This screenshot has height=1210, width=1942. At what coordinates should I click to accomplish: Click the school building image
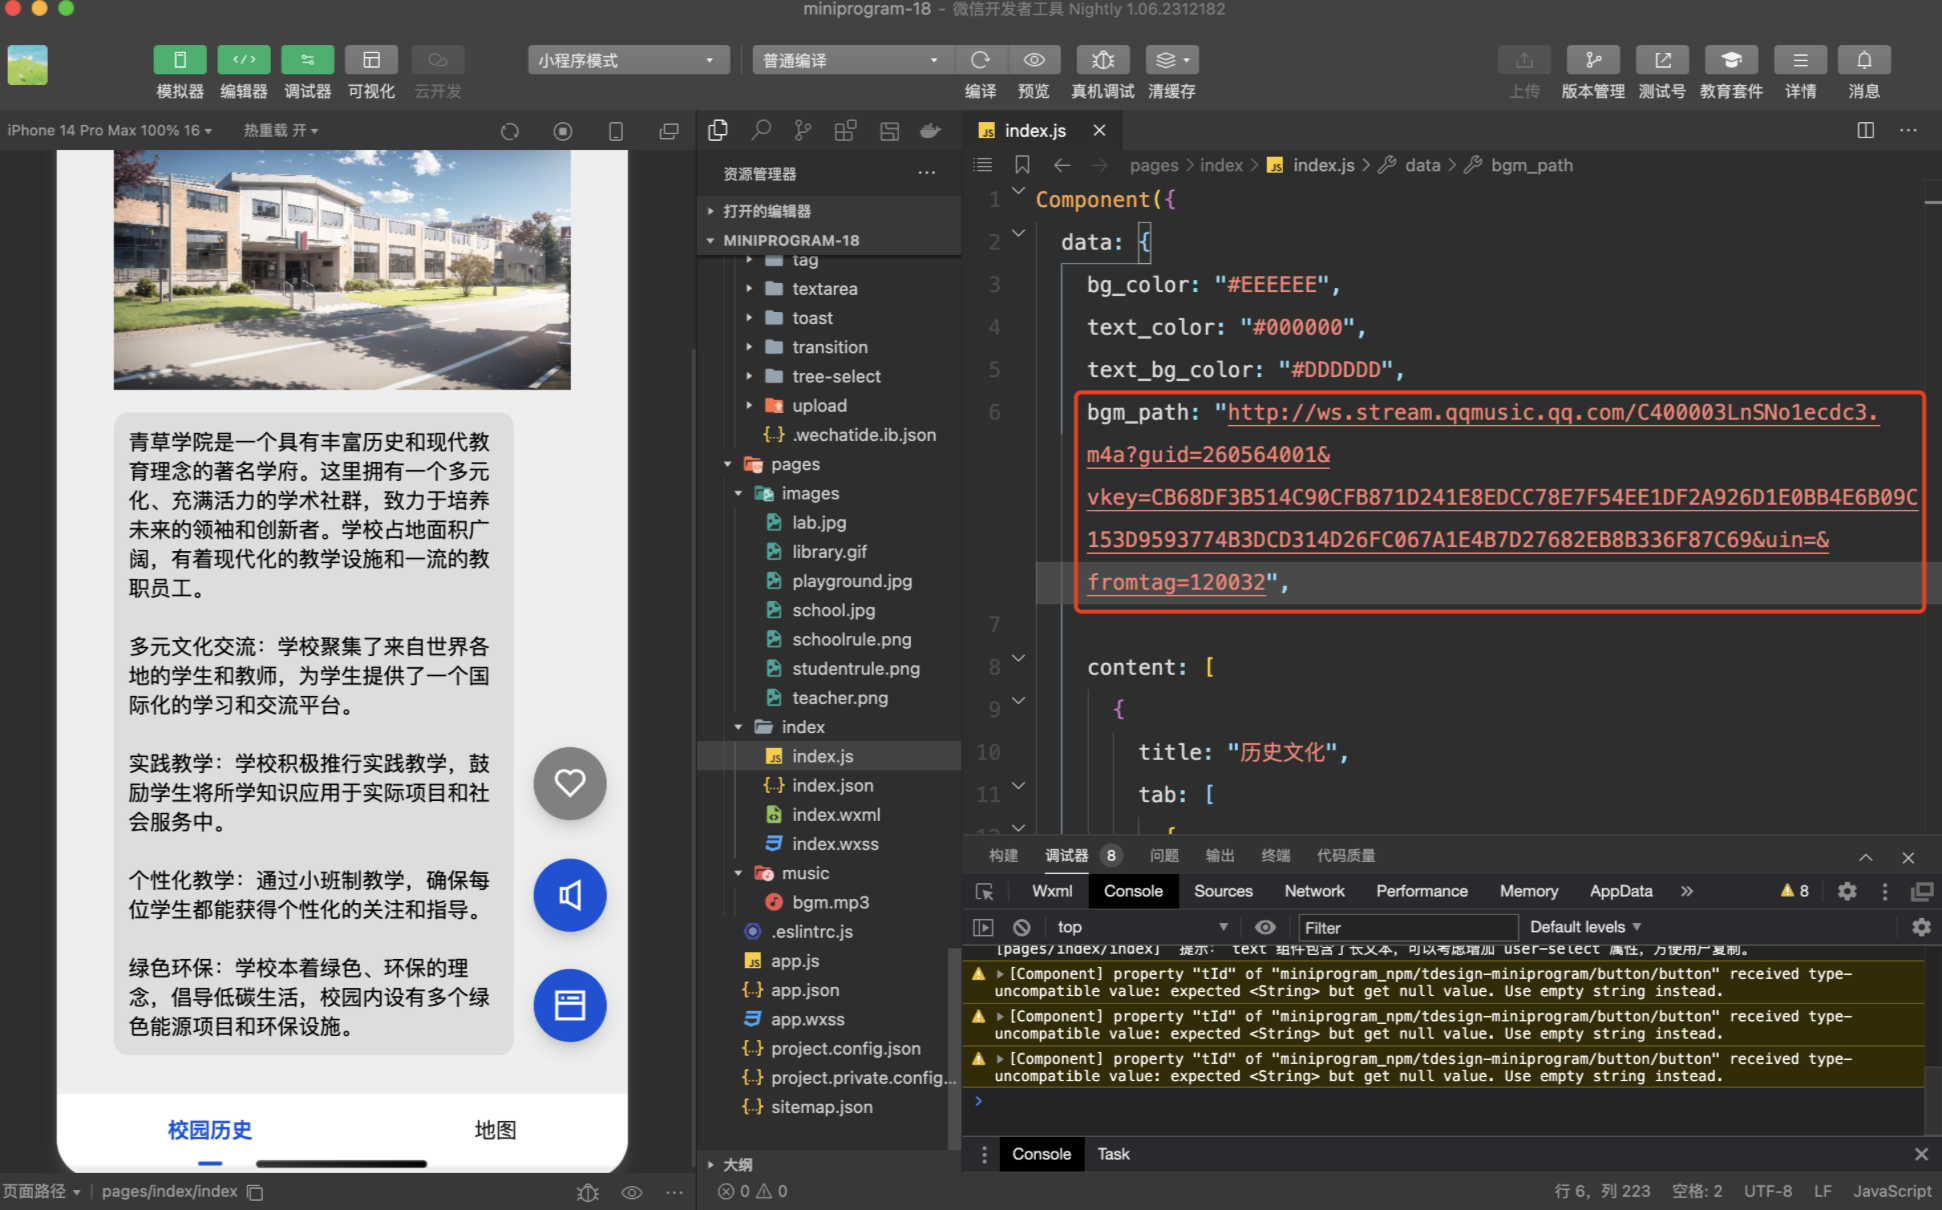(342, 268)
